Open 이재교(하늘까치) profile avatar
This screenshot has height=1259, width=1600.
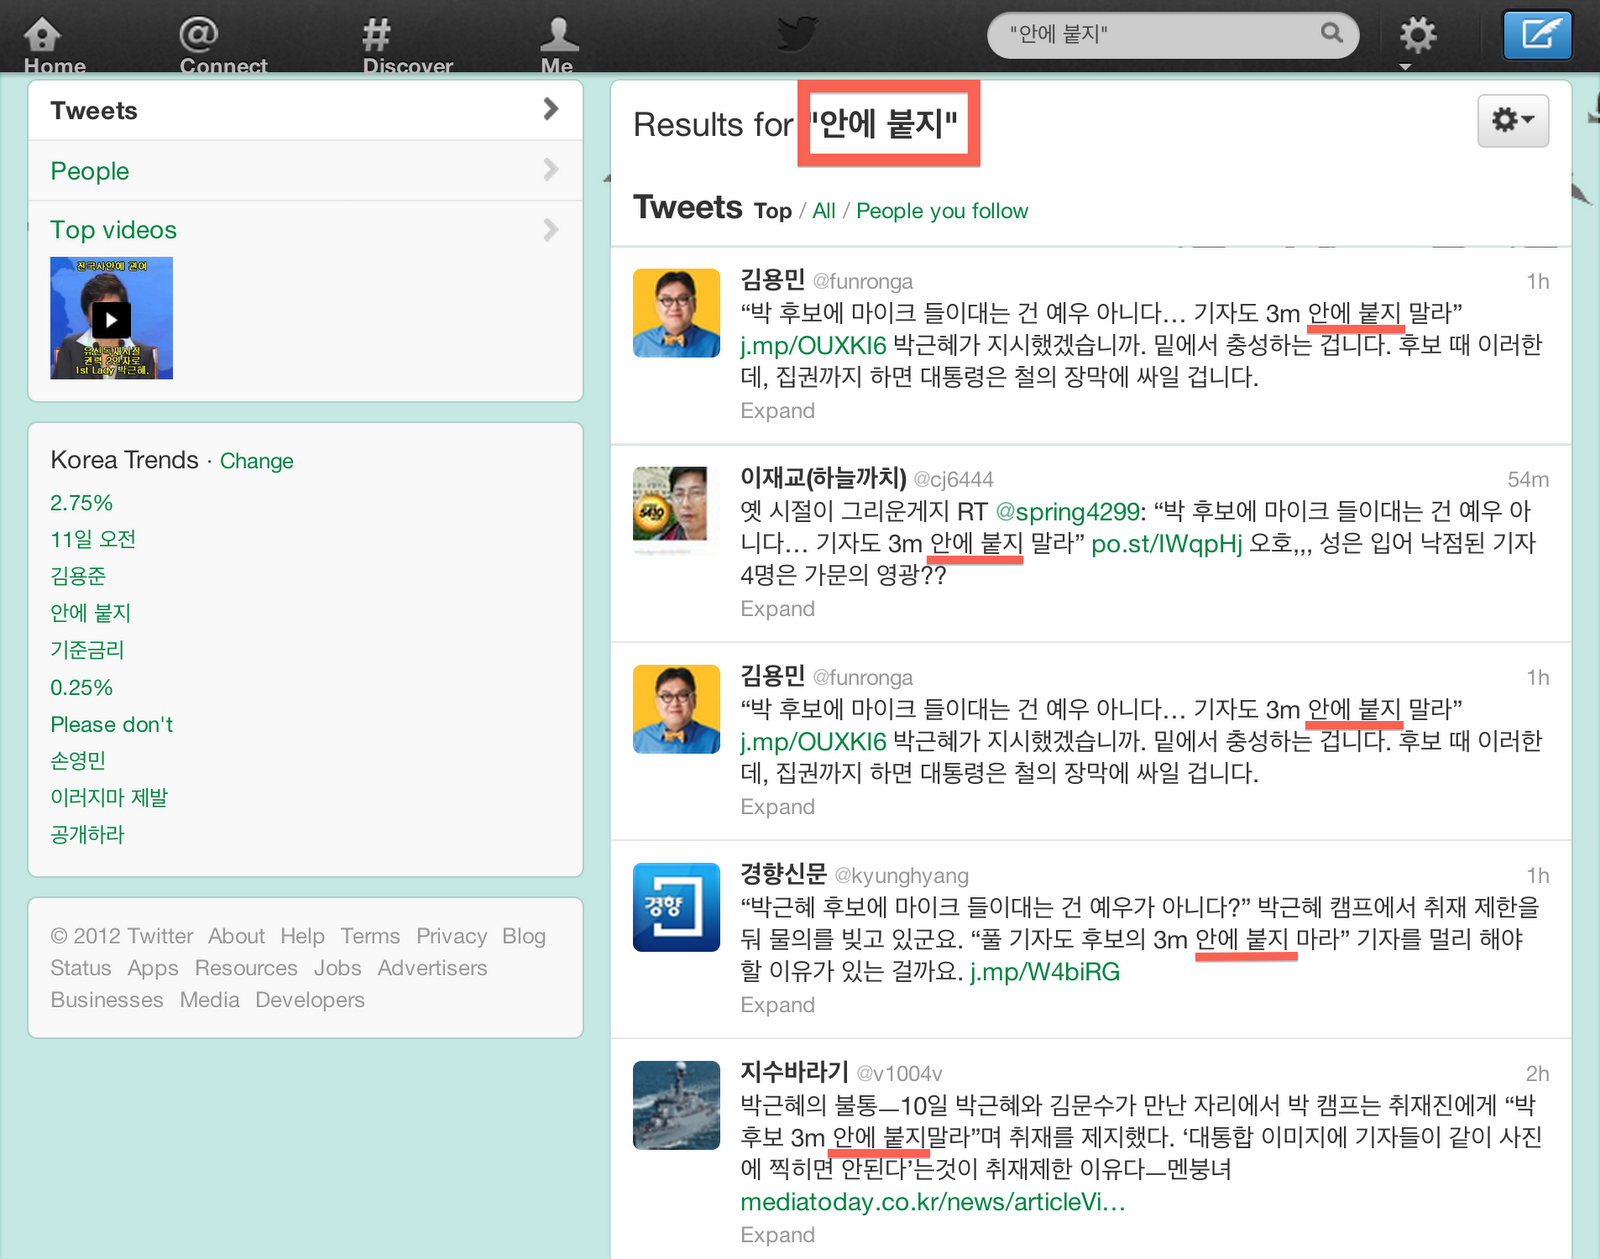676,510
